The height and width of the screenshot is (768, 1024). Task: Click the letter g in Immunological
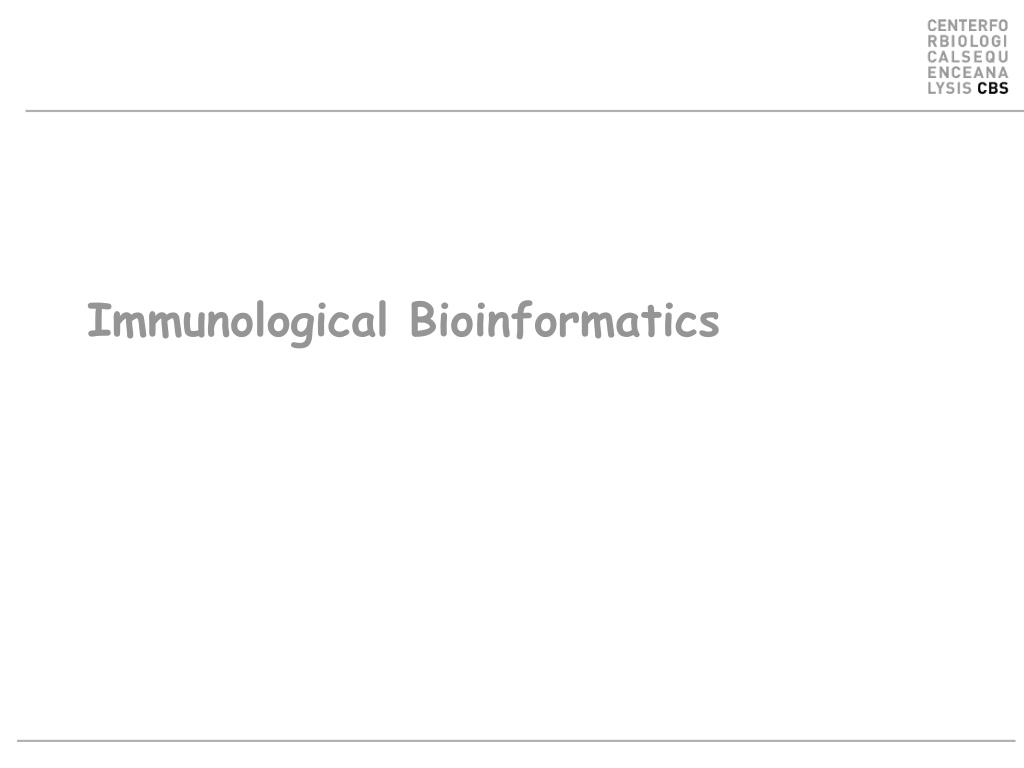303,326
